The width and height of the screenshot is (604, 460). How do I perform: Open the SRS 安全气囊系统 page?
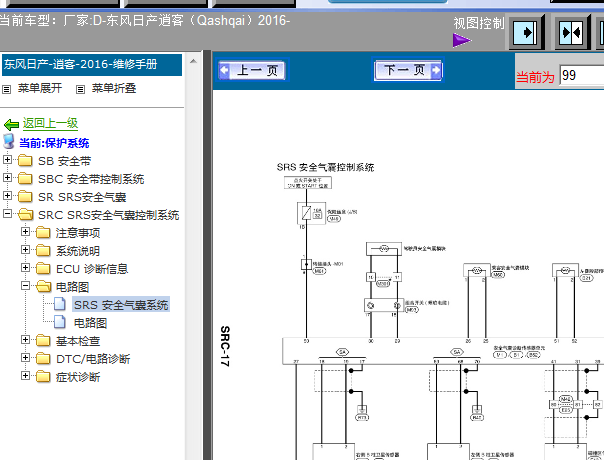pyautogui.click(x=121, y=305)
